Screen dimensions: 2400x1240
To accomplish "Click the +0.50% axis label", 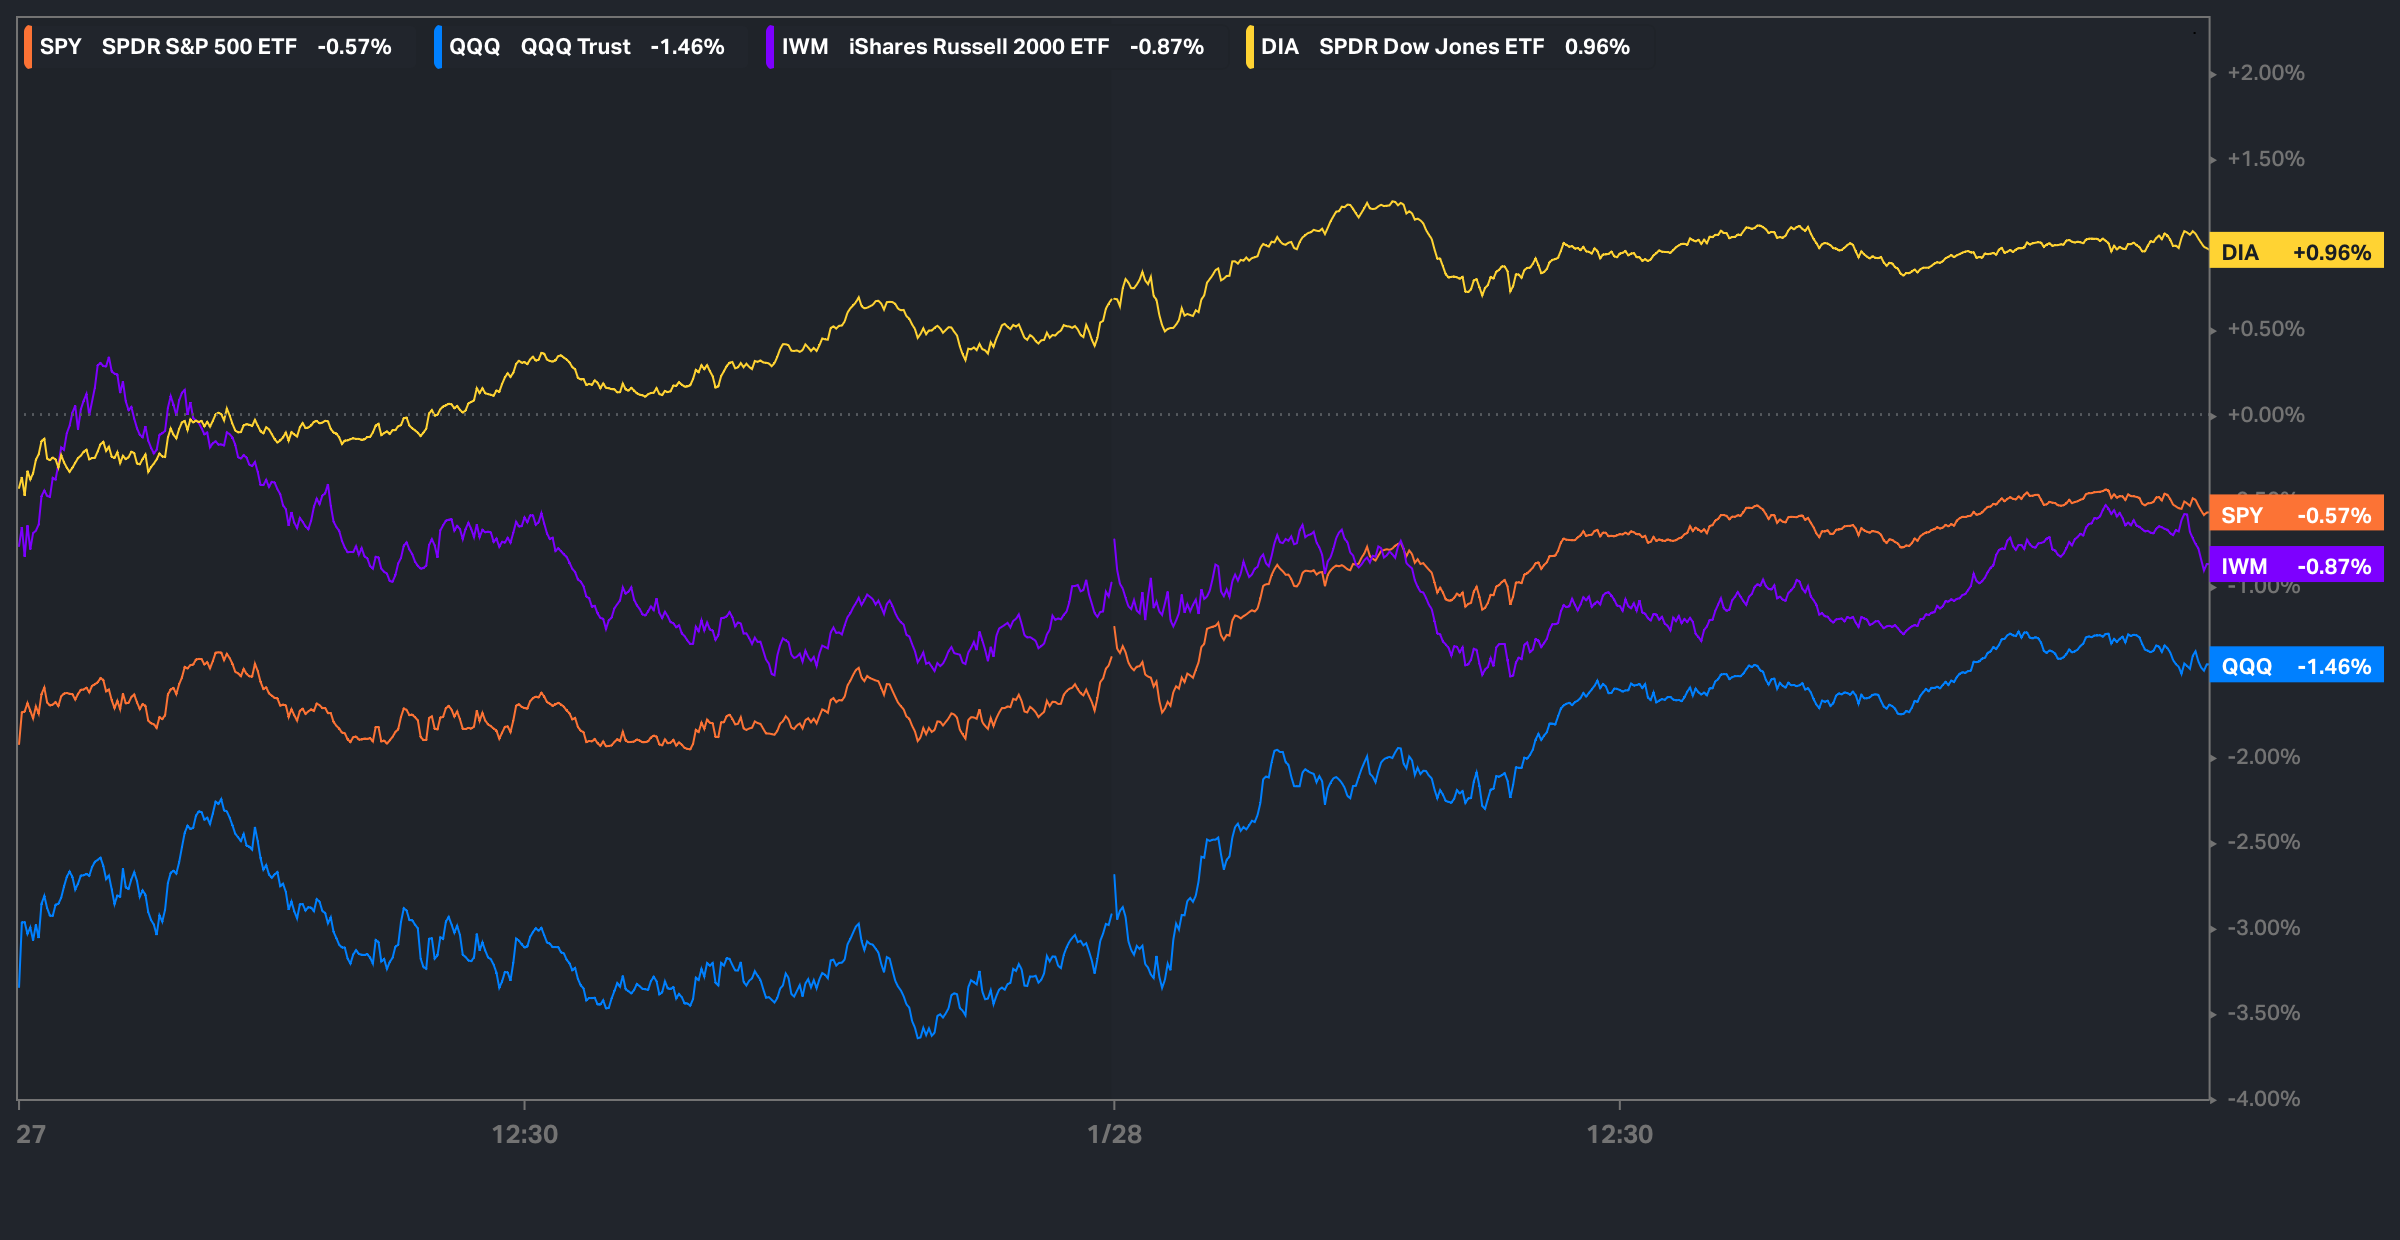I will (2266, 329).
